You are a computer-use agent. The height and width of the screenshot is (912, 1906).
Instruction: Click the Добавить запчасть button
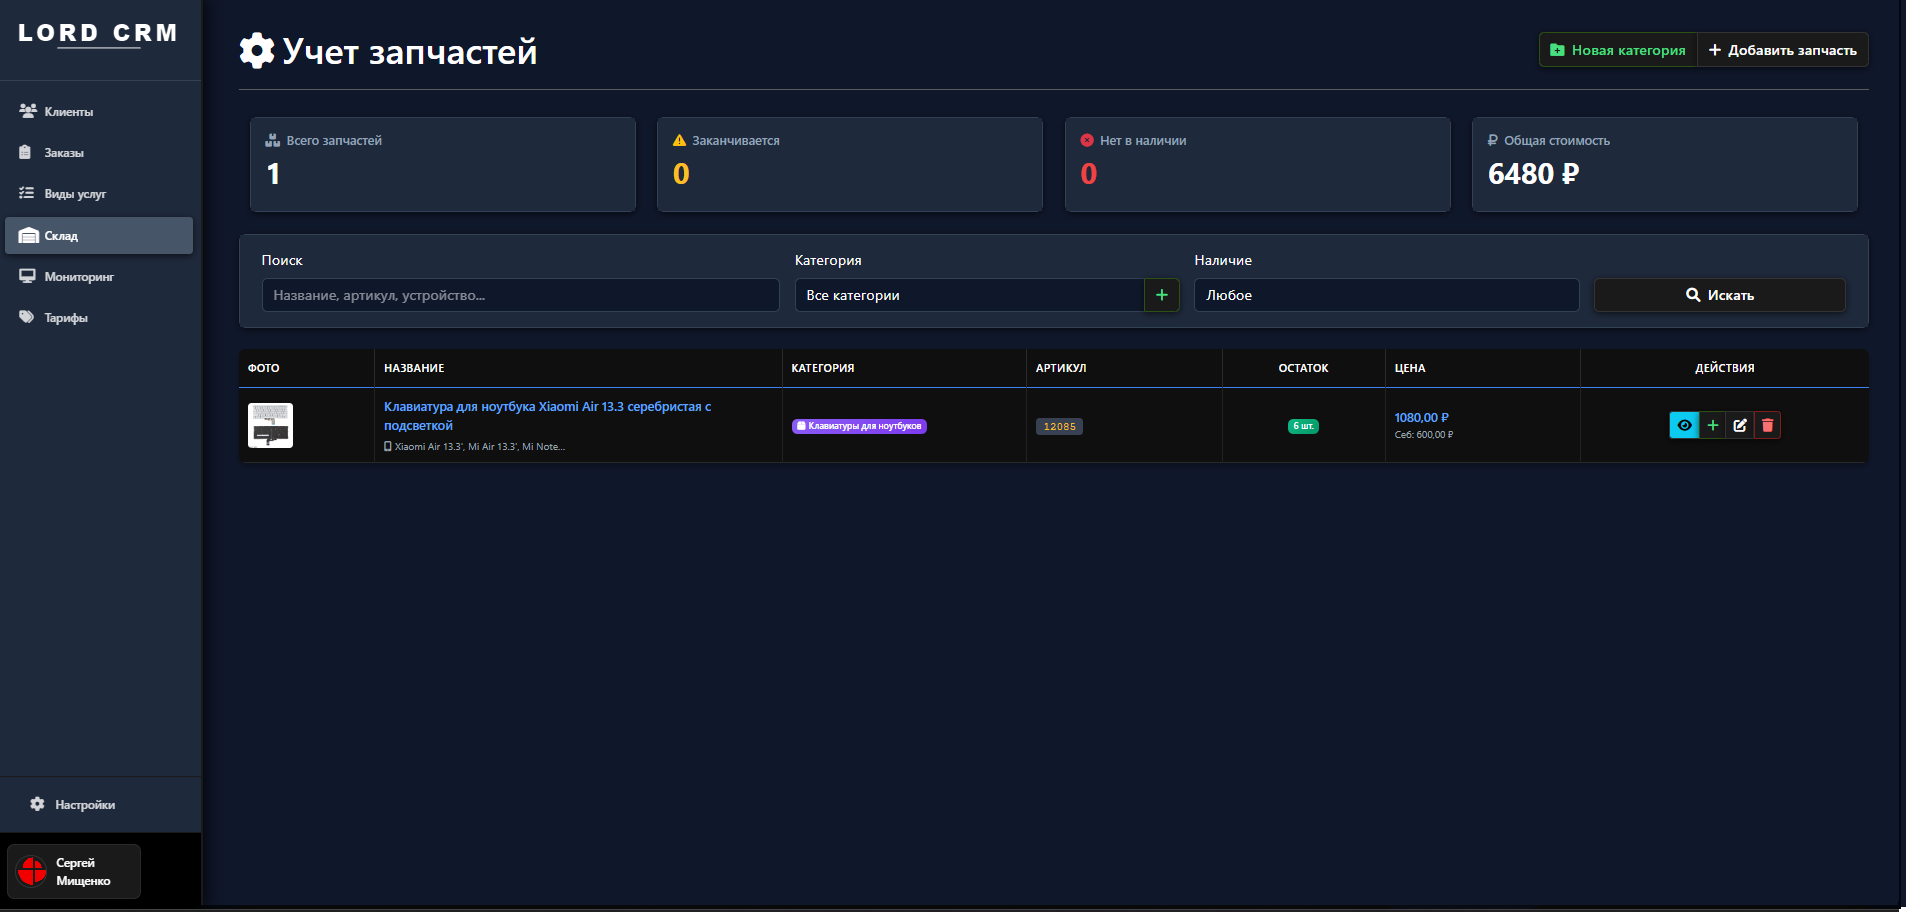point(1782,50)
